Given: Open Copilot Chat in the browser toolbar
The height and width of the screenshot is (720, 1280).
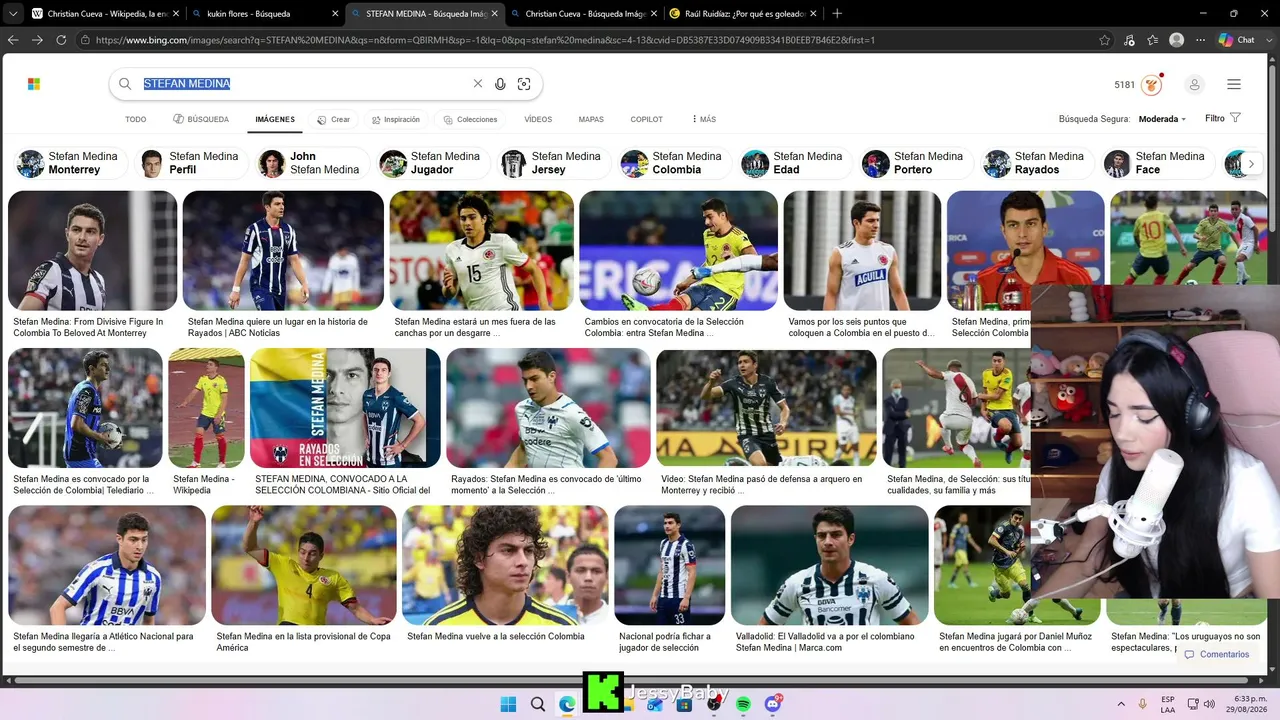Looking at the screenshot, I should [1237, 40].
